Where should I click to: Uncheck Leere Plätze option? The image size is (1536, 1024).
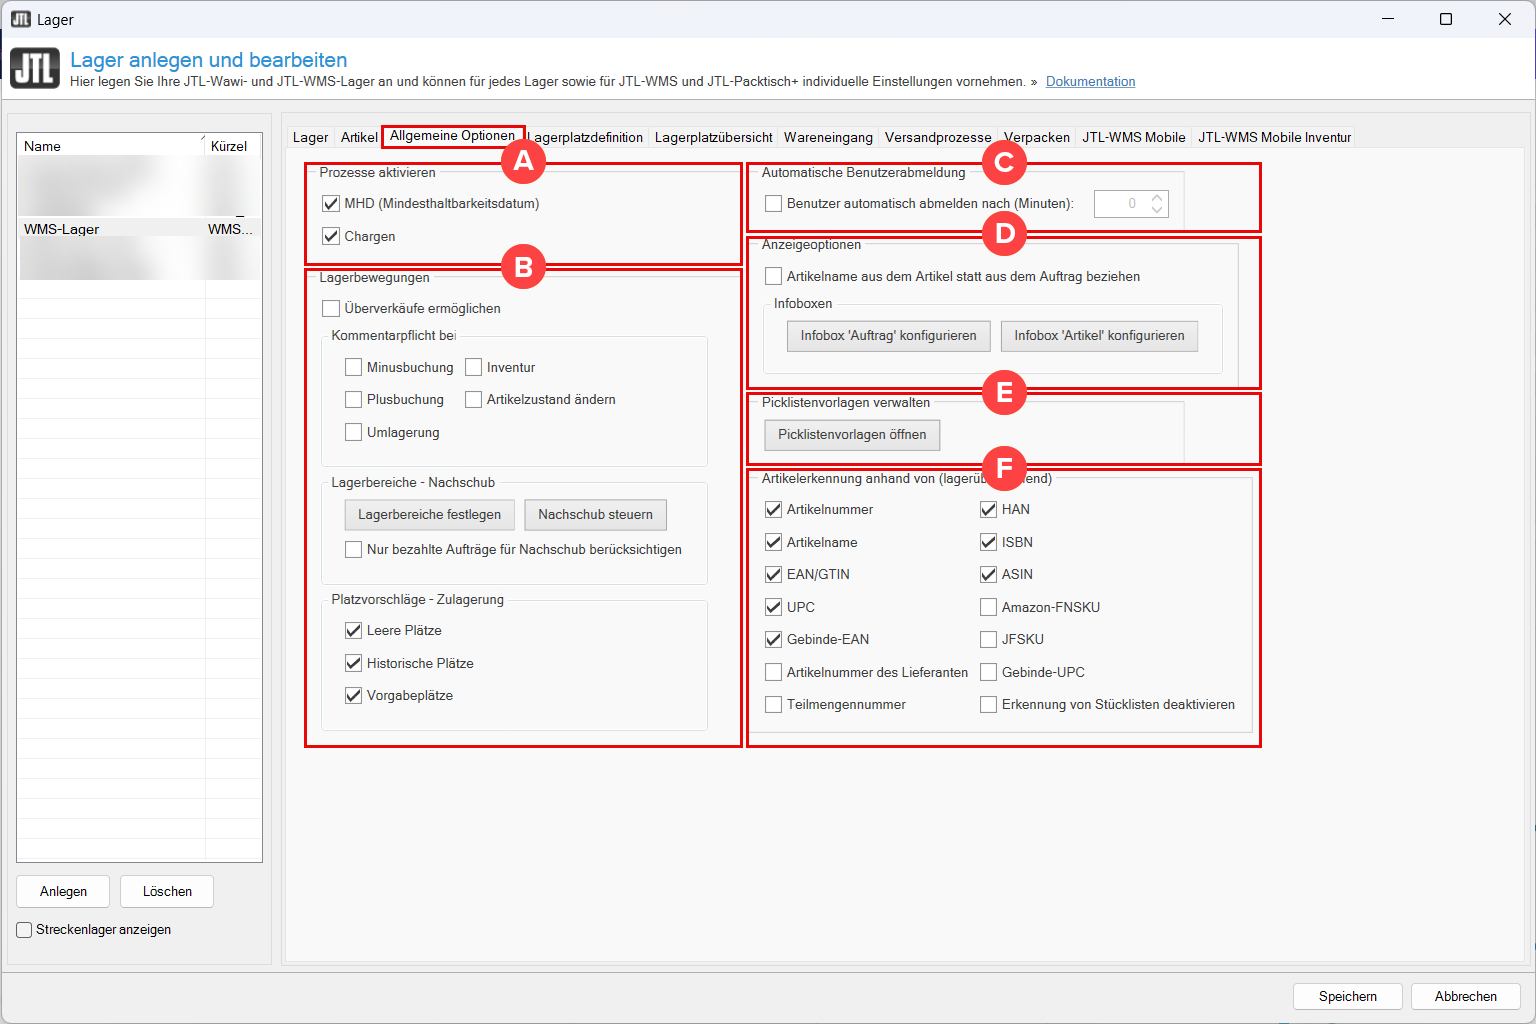pos(353,631)
